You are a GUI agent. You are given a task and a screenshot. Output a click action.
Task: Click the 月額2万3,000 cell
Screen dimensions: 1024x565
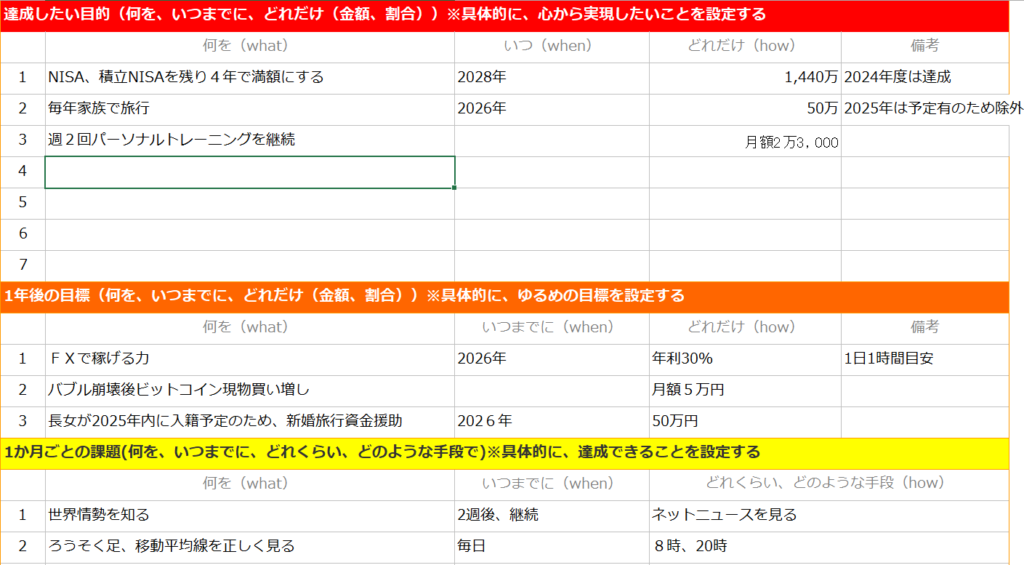point(744,142)
